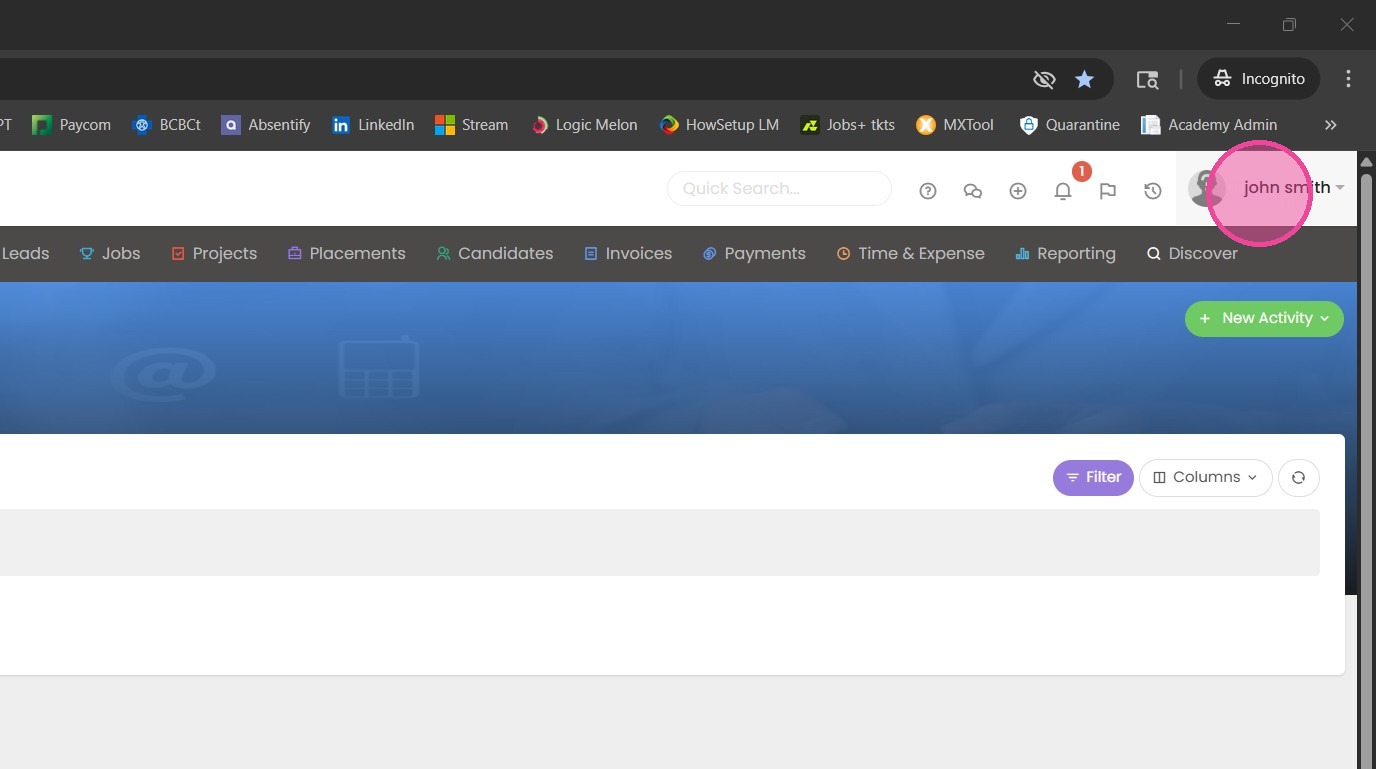Go to the Discover menu
This screenshot has height=769, width=1376.
[1192, 254]
